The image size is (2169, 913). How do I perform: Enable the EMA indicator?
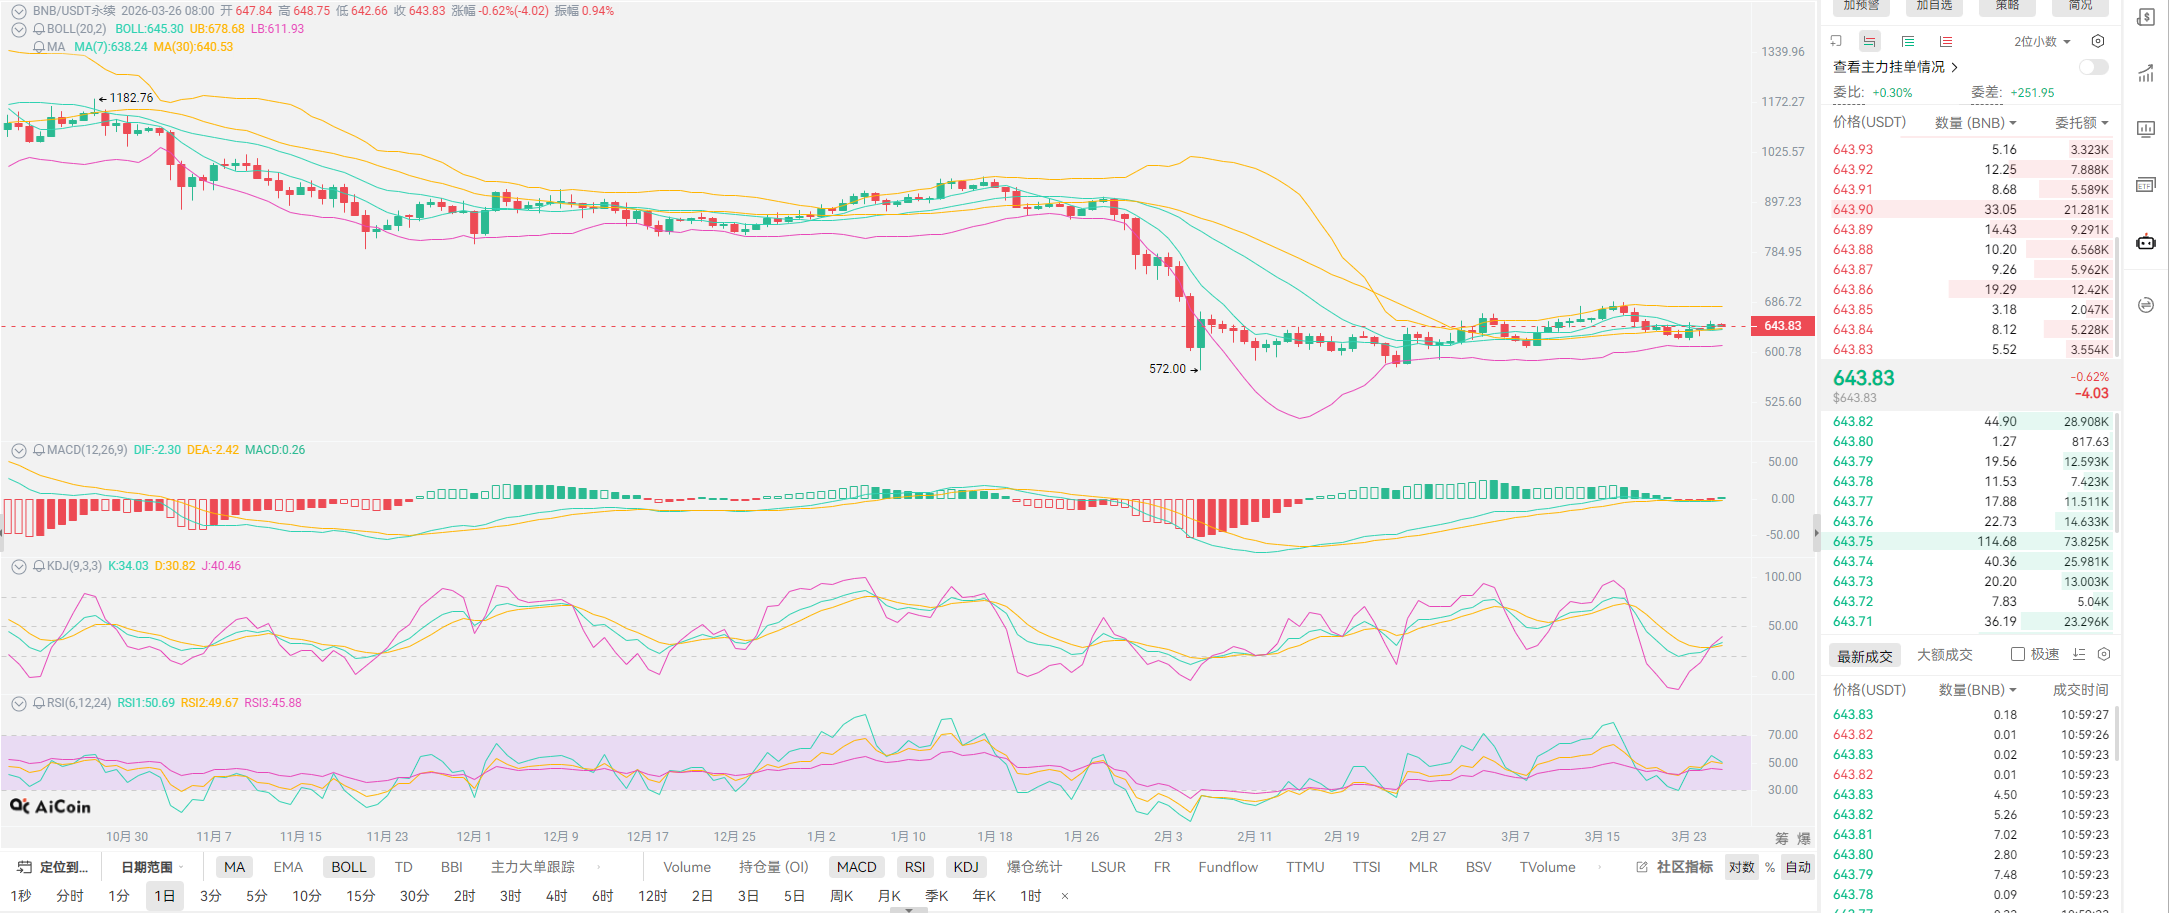click(x=288, y=867)
